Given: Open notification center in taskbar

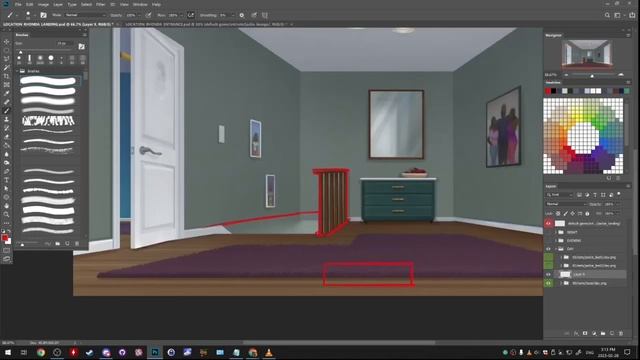Looking at the screenshot, I should pyautogui.click(x=627, y=352).
